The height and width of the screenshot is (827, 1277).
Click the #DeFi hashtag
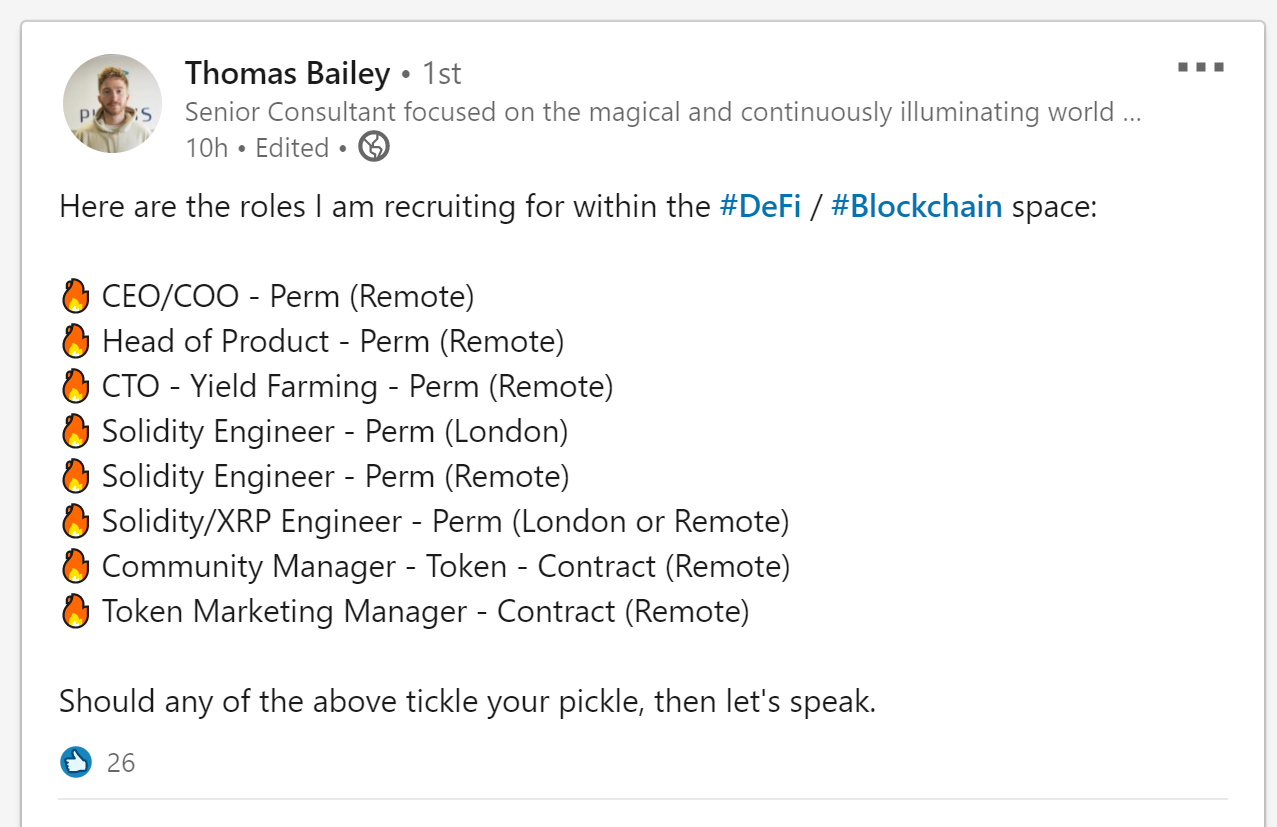pos(760,207)
